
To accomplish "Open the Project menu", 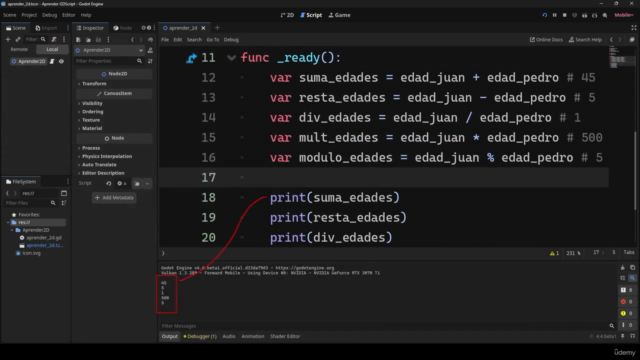I will point(29,15).
